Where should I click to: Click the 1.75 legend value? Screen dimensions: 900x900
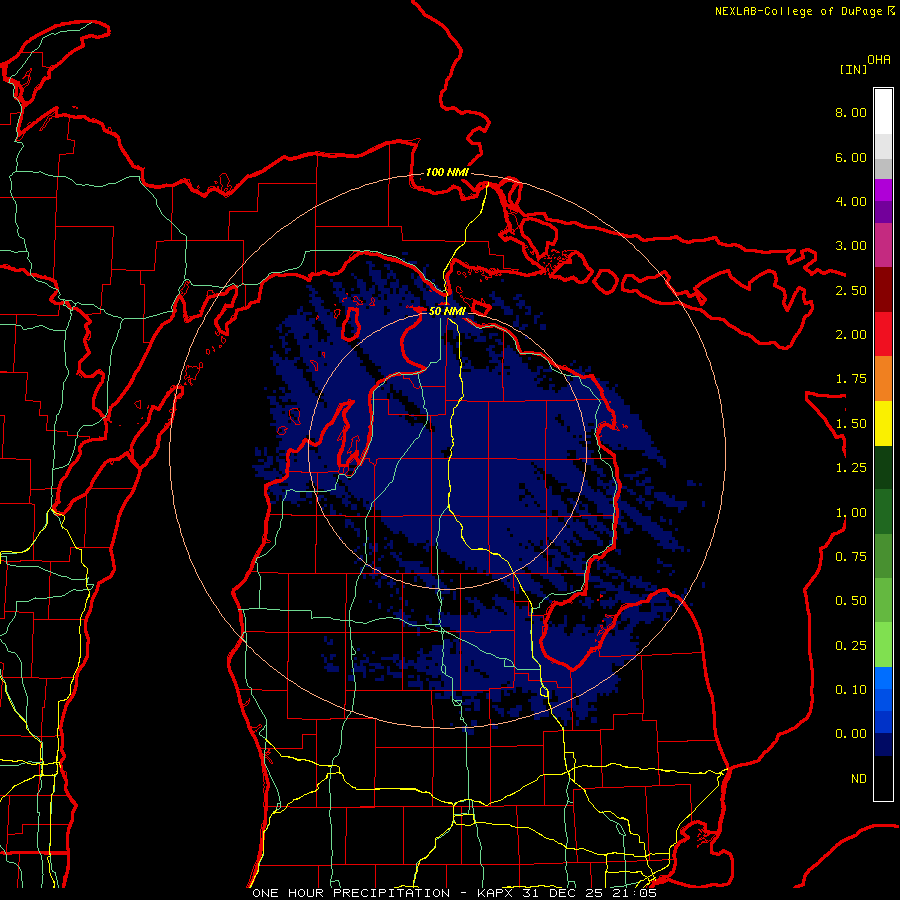(851, 379)
